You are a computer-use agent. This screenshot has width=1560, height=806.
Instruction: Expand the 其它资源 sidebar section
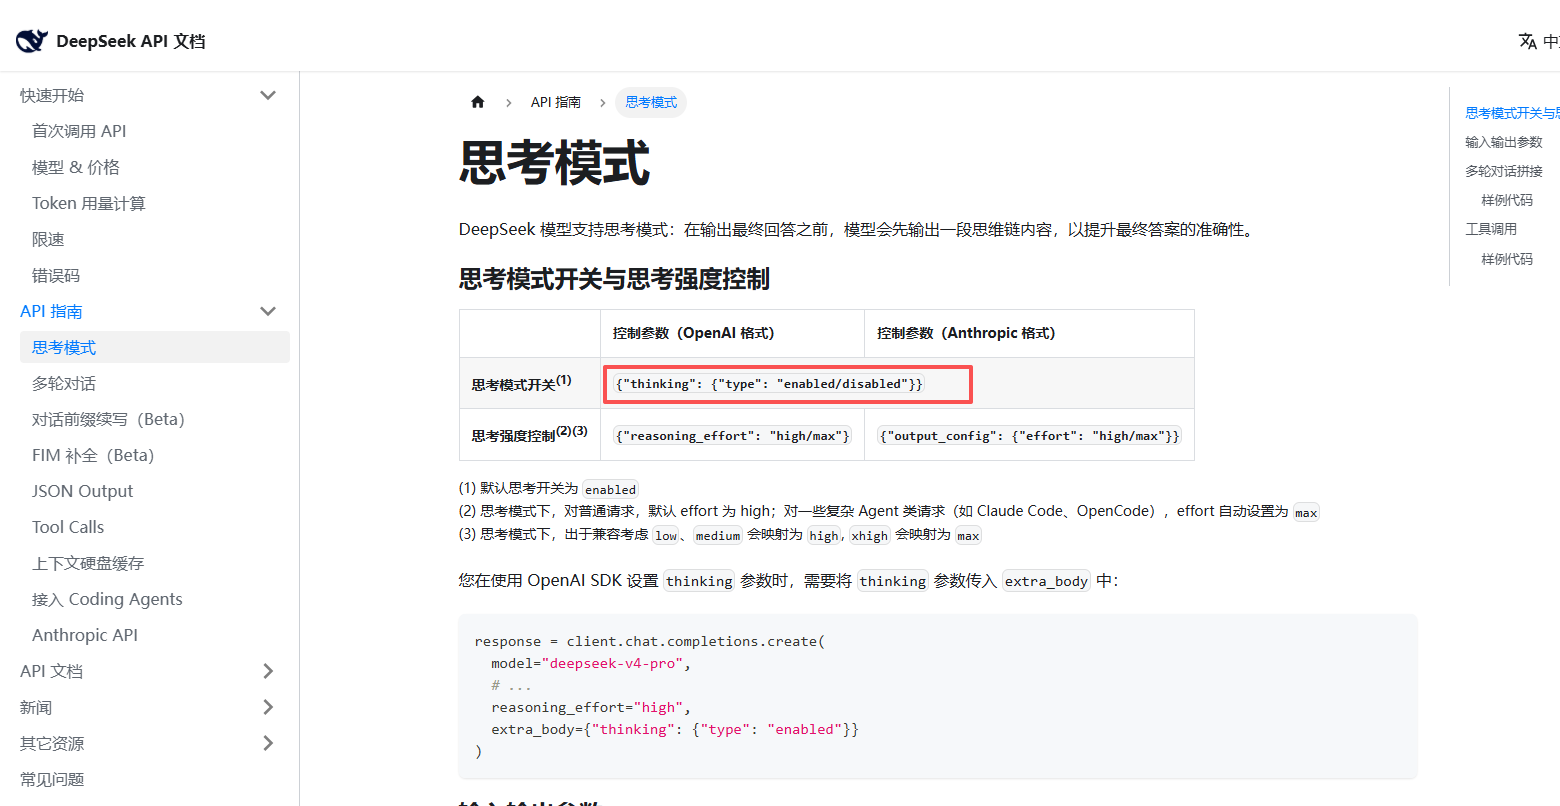click(x=267, y=743)
